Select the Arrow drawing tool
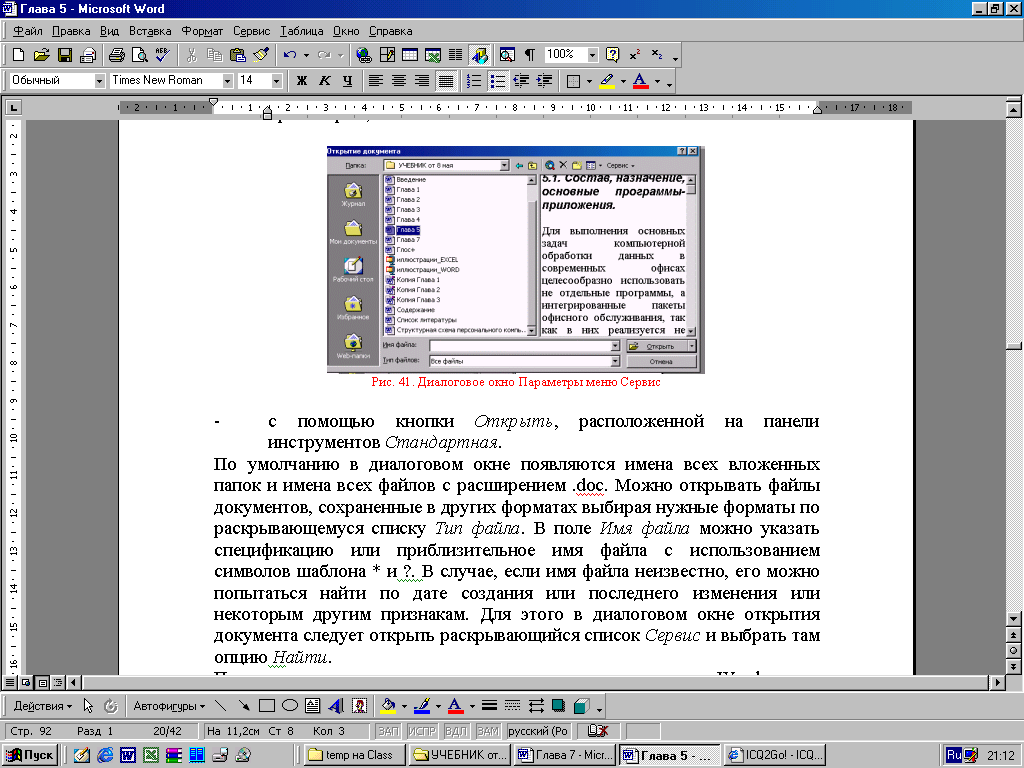1024x768 pixels. (244, 705)
